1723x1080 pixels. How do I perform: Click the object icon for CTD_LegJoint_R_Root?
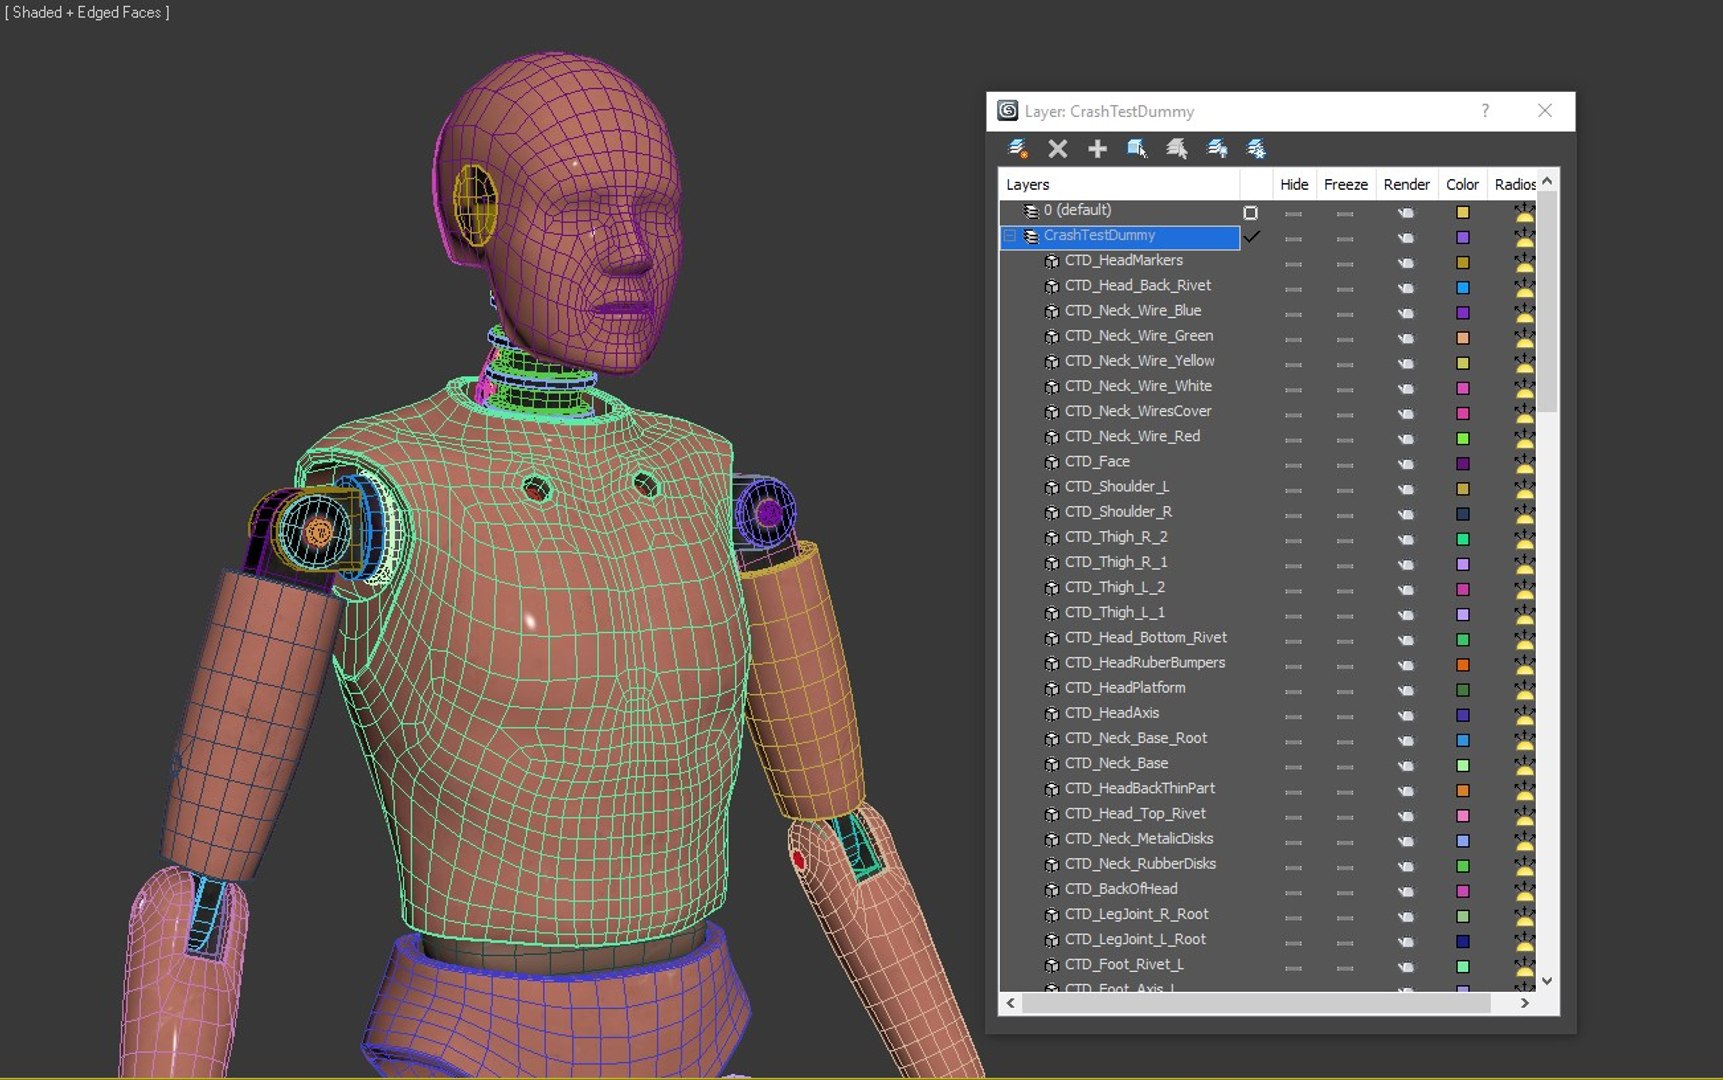(1051, 915)
